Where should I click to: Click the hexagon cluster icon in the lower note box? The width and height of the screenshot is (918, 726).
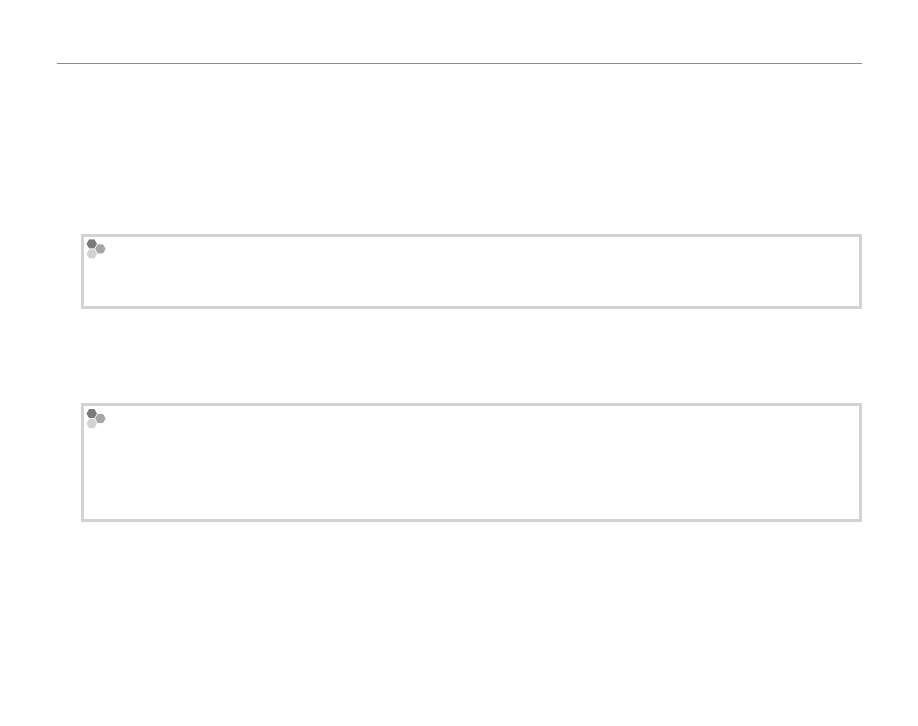(95, 418)
